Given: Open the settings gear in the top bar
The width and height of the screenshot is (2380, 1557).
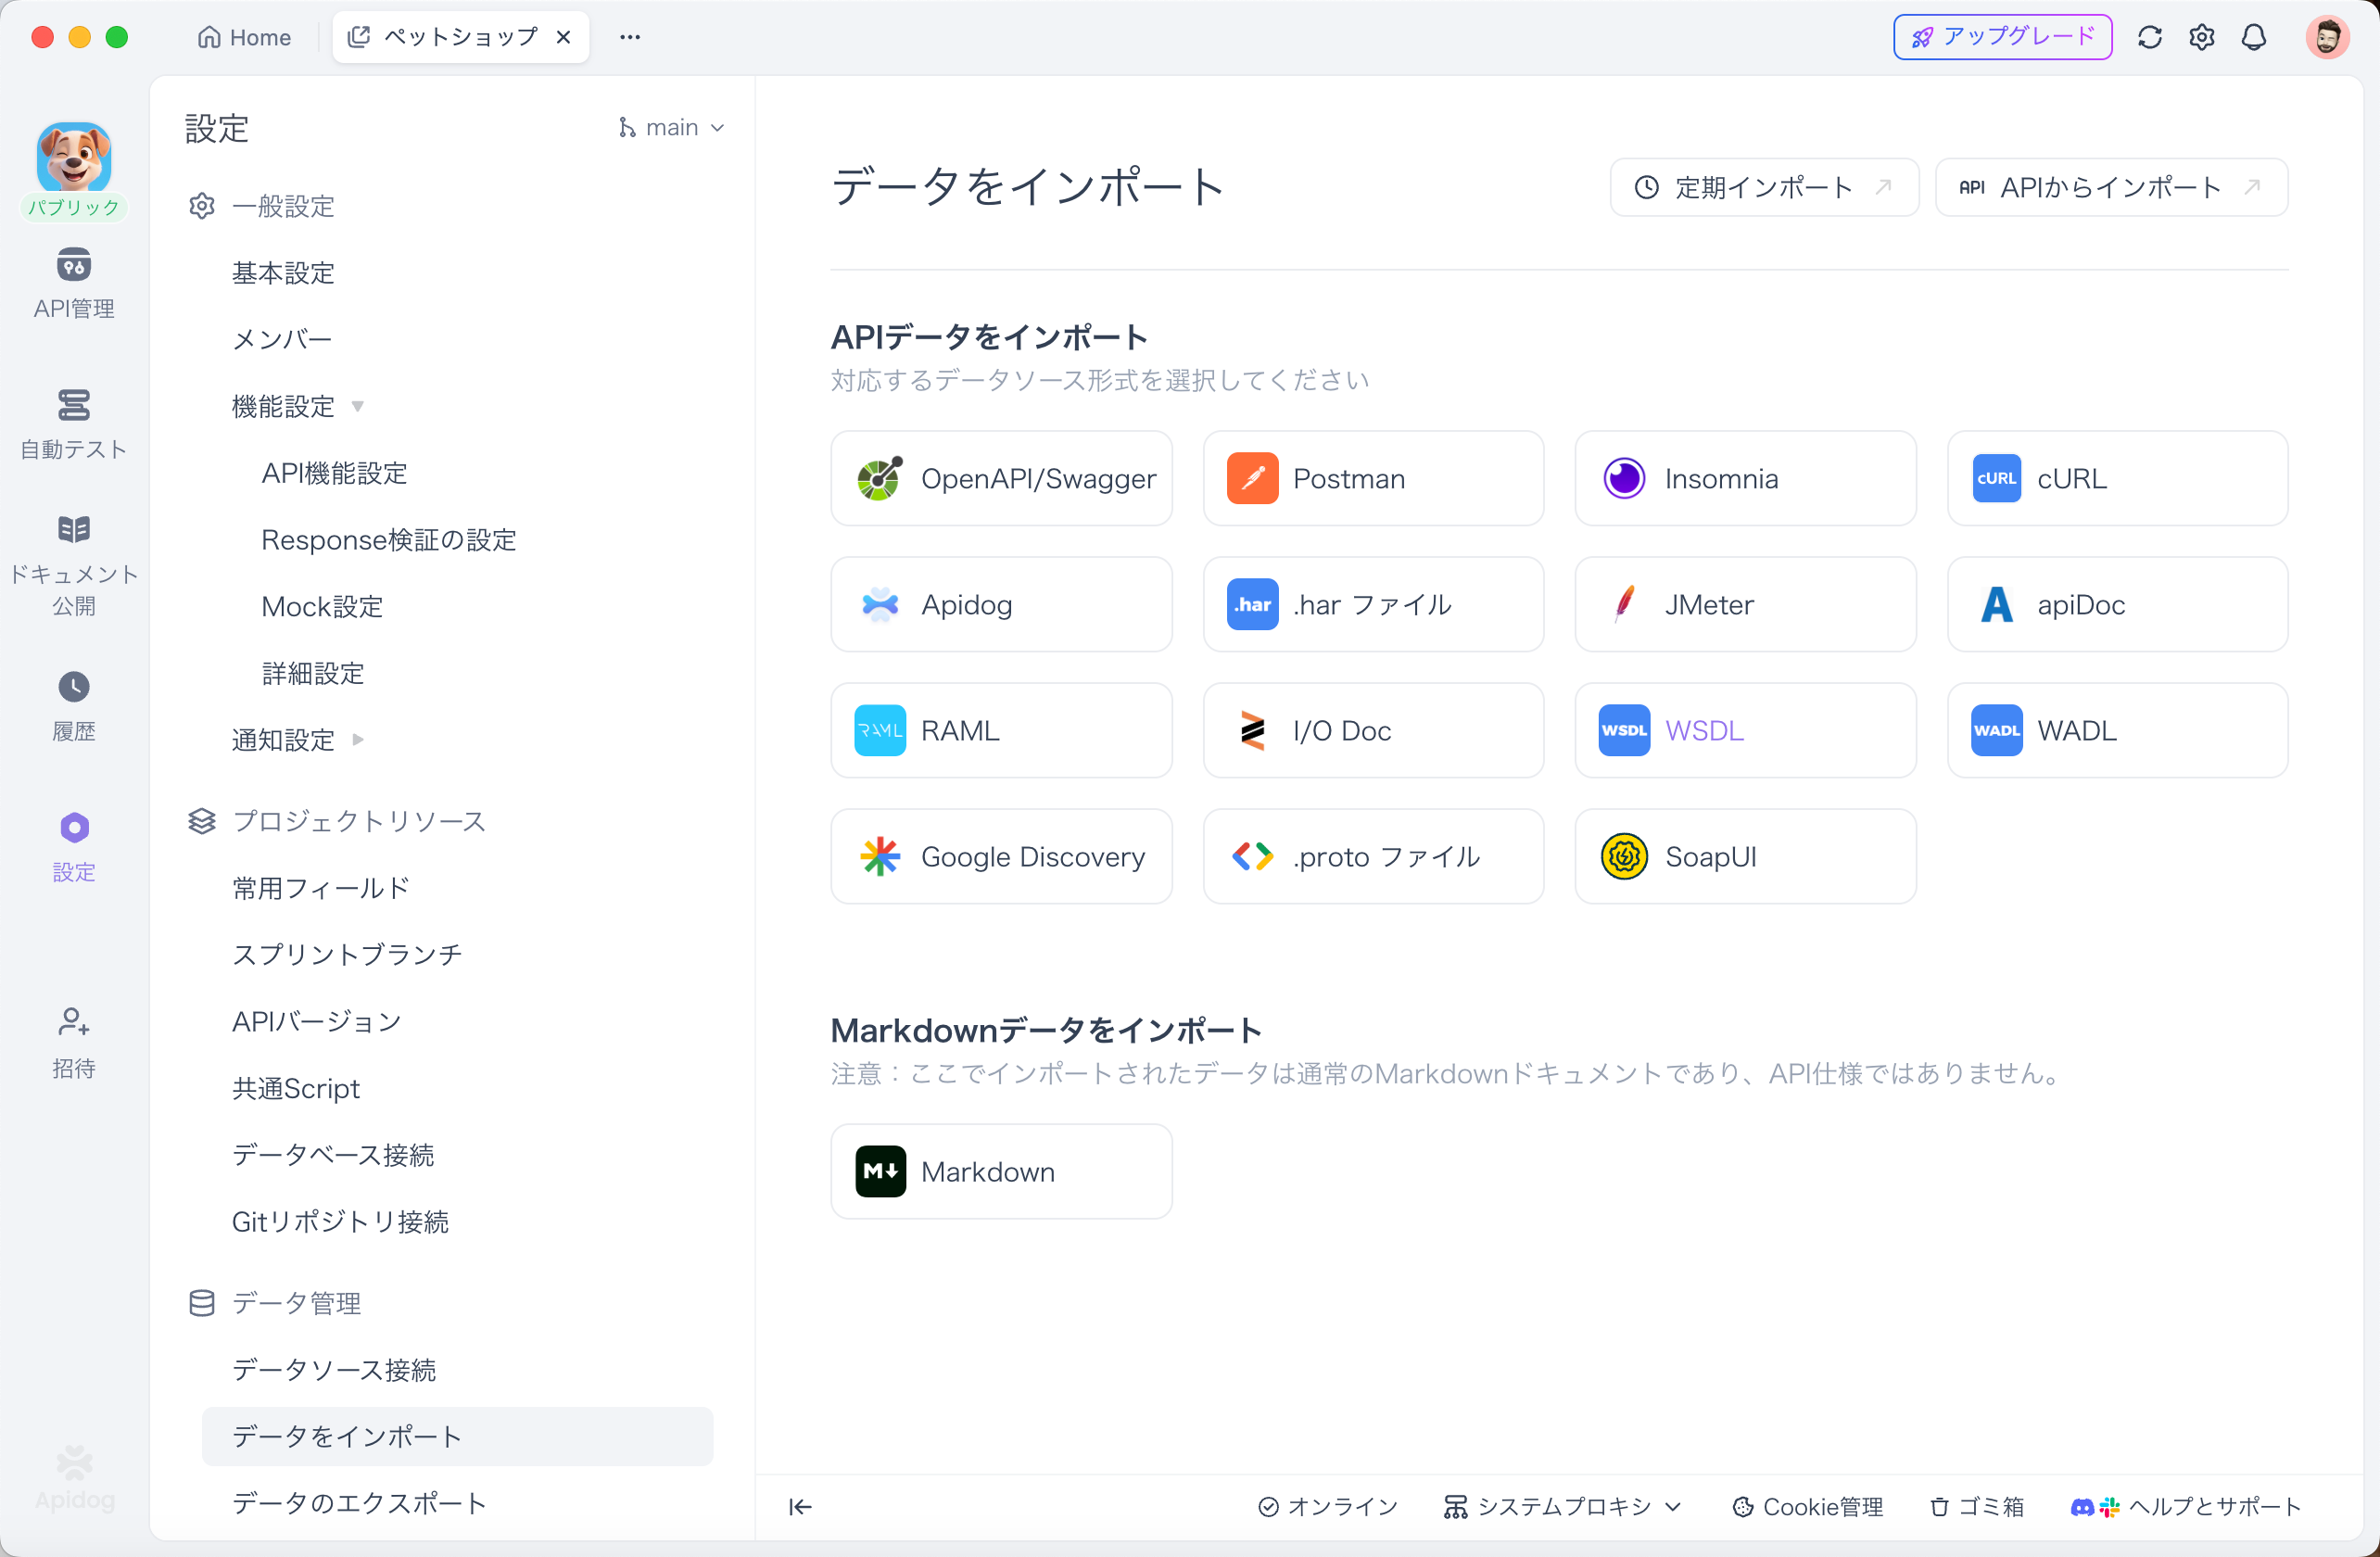Looking at the screenshot, I should [2201, 36].
